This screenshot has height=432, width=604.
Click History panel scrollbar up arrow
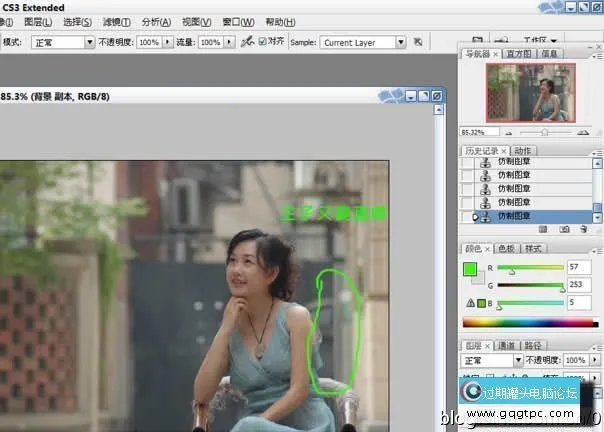coord(597,163)
